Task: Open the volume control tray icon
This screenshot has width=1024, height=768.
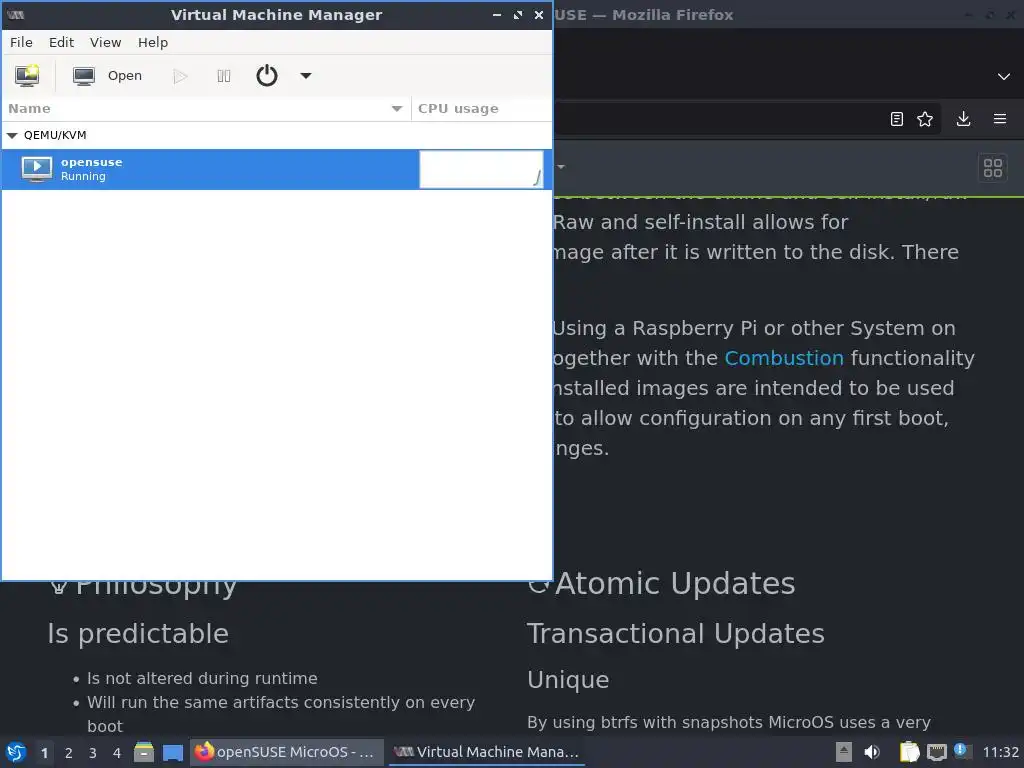Action: (872, 752)
